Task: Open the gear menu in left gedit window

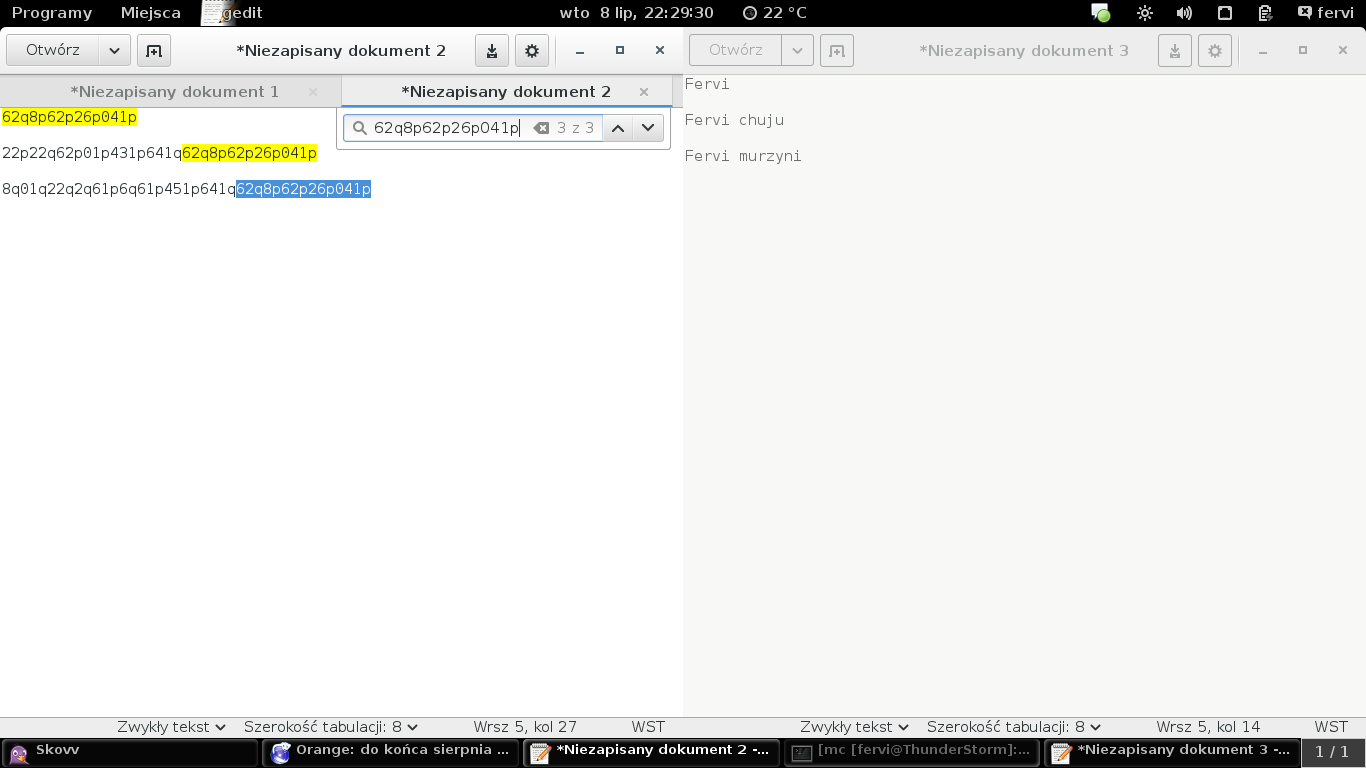Action: tap(532, 51)
